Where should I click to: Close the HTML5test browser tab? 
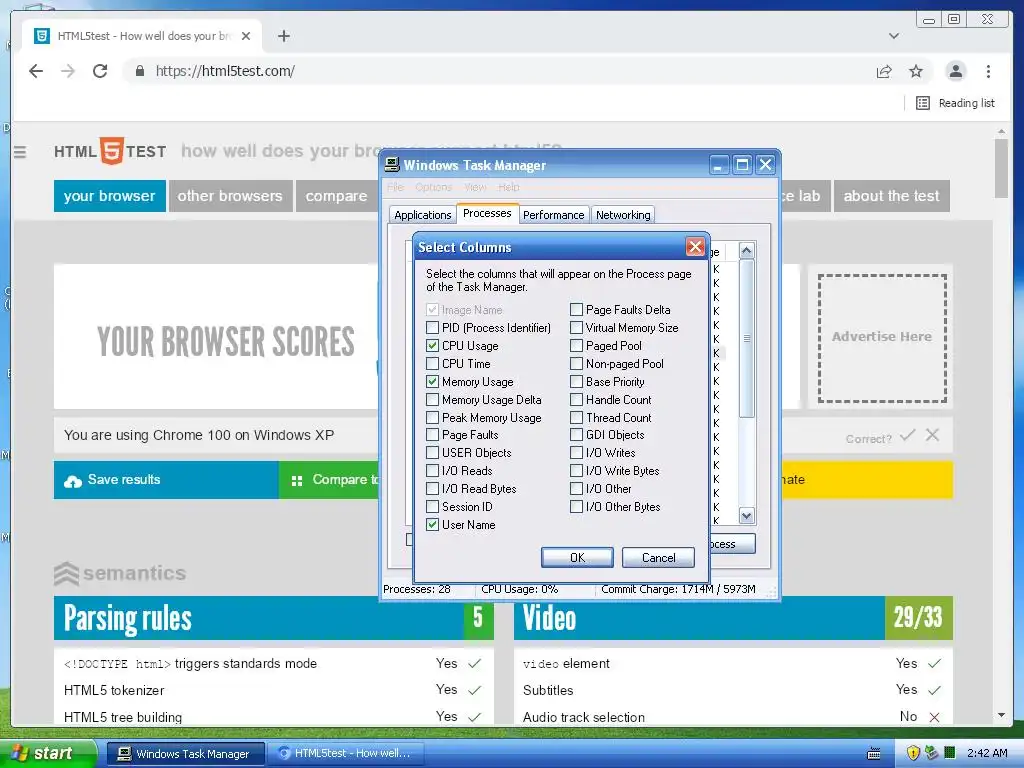pyautogui.click(x=246, y=36)
